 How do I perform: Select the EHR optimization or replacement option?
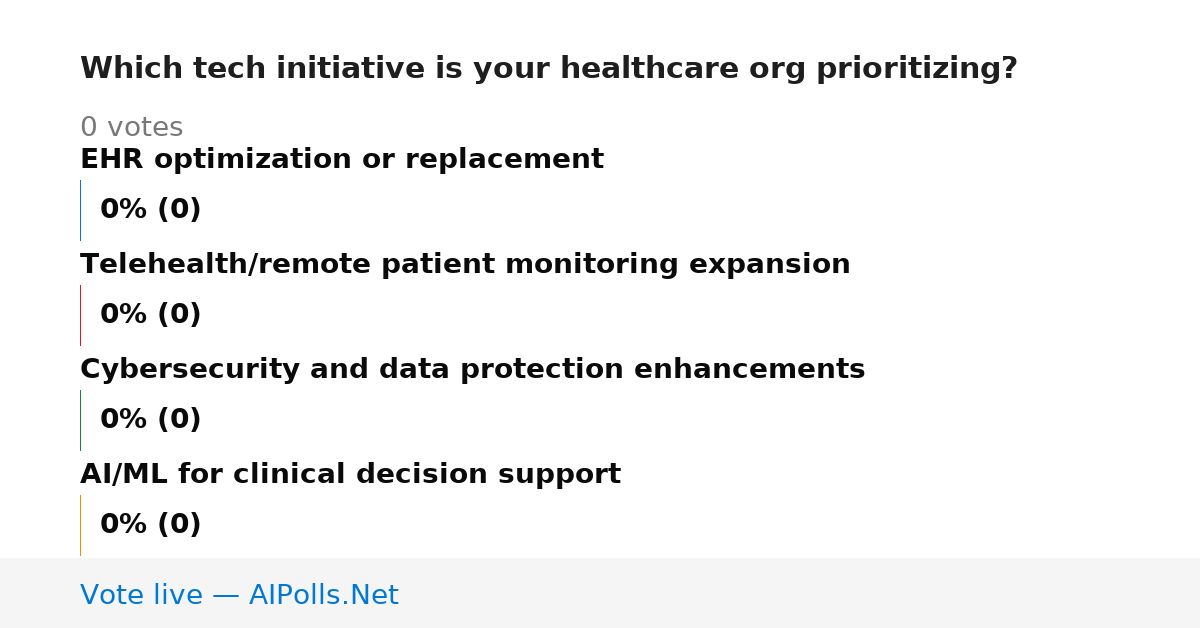342,160
